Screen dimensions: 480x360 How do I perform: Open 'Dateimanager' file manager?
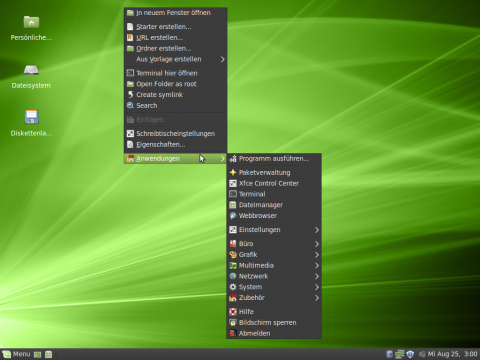click(274, 205)
